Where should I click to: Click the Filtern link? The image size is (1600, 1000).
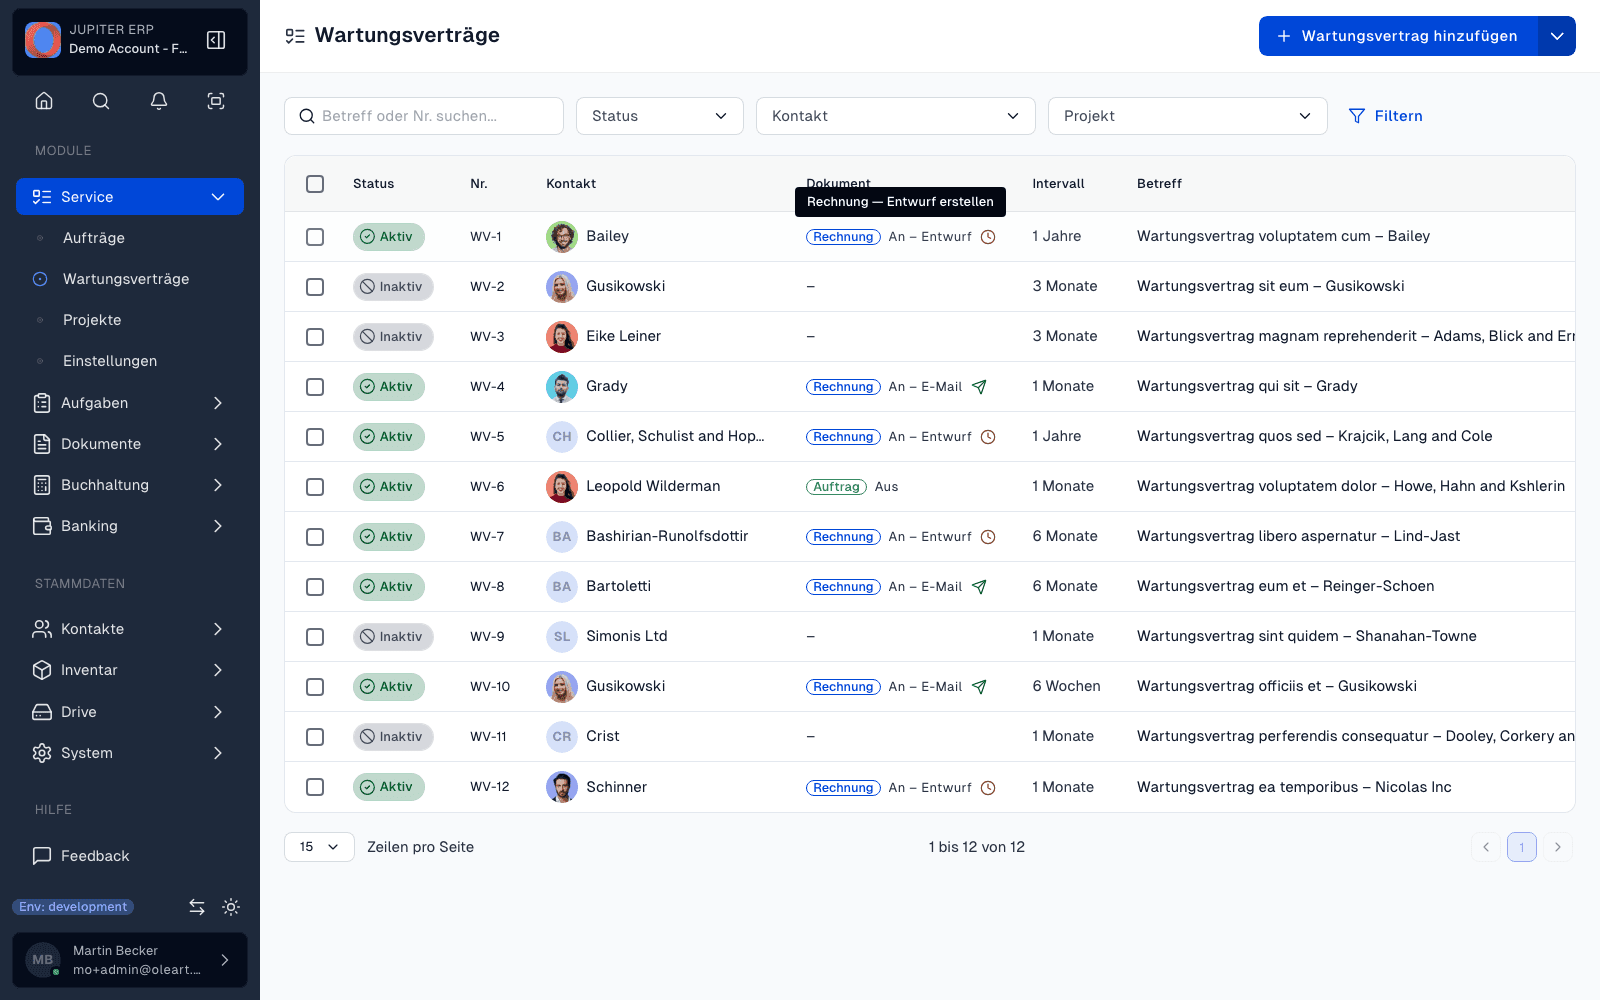[1386, 116]
